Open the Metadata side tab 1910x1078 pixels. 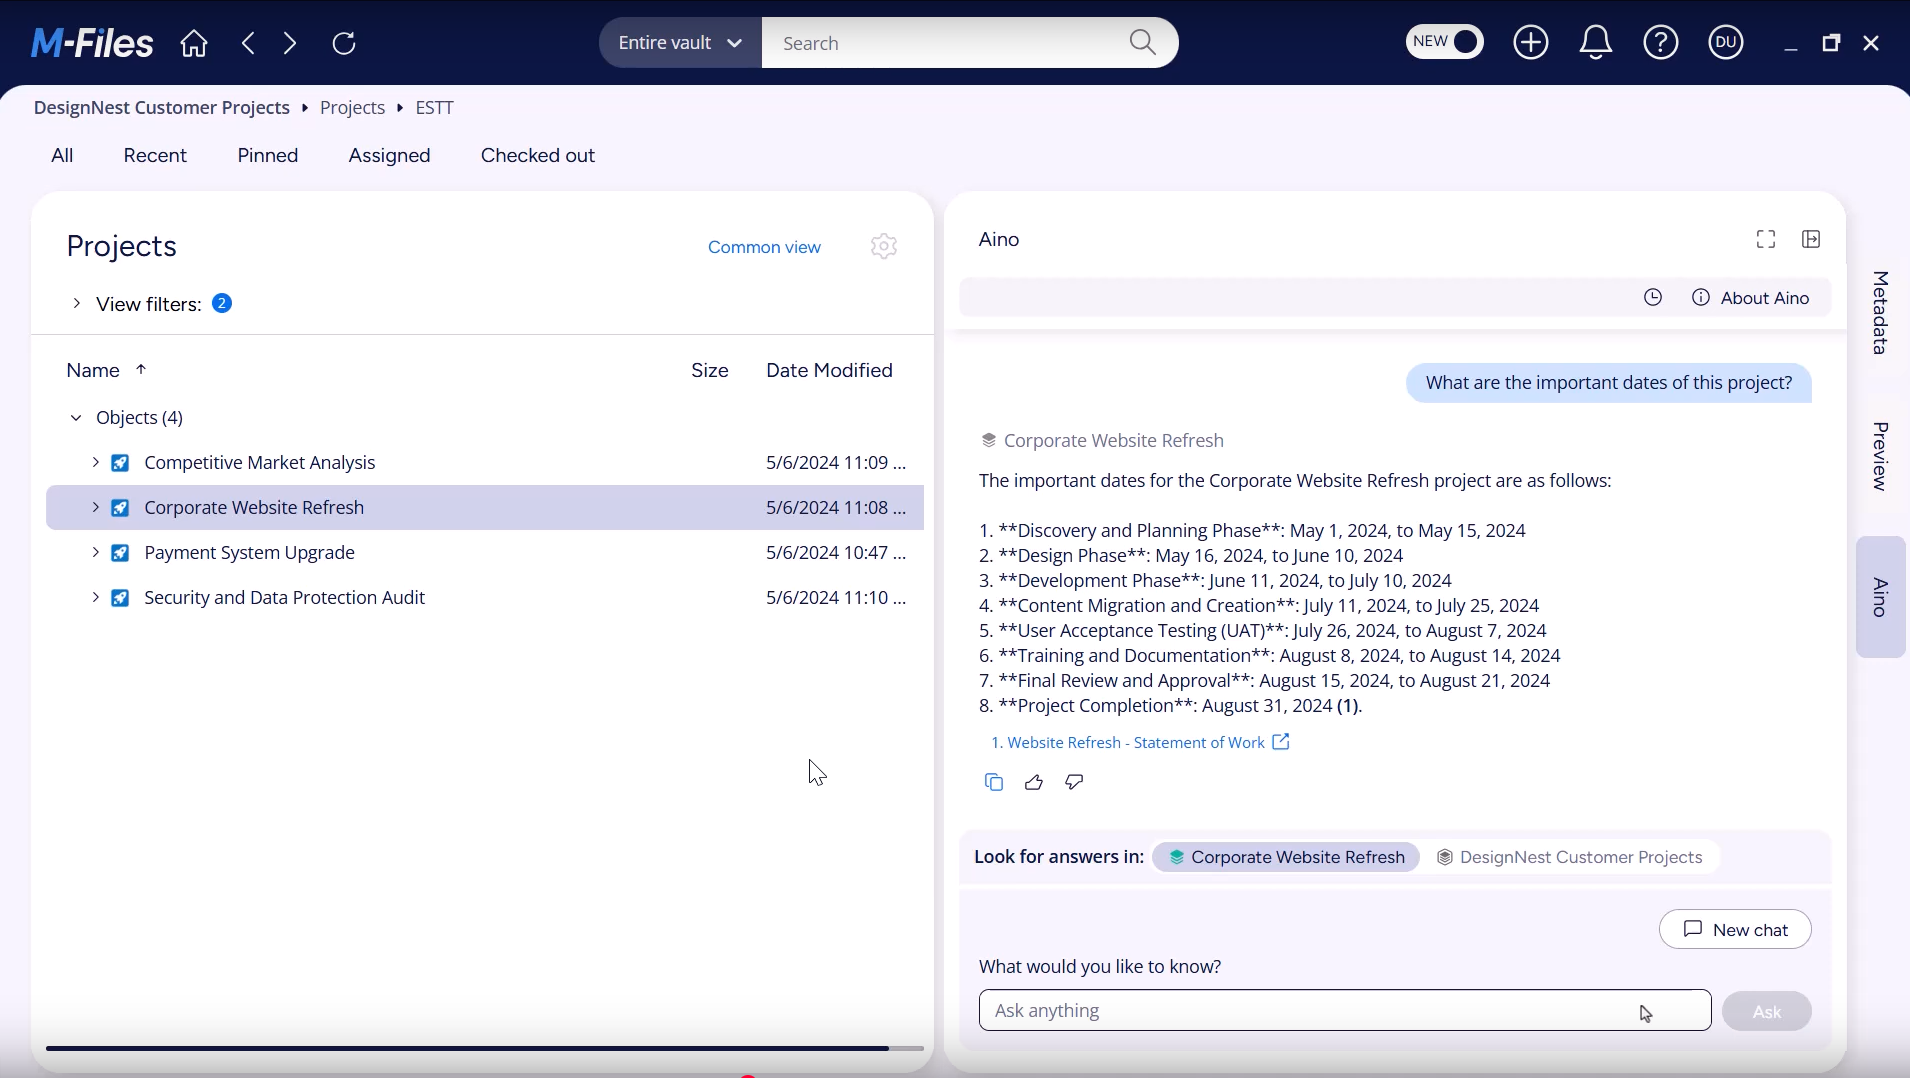pos(1880,312)
